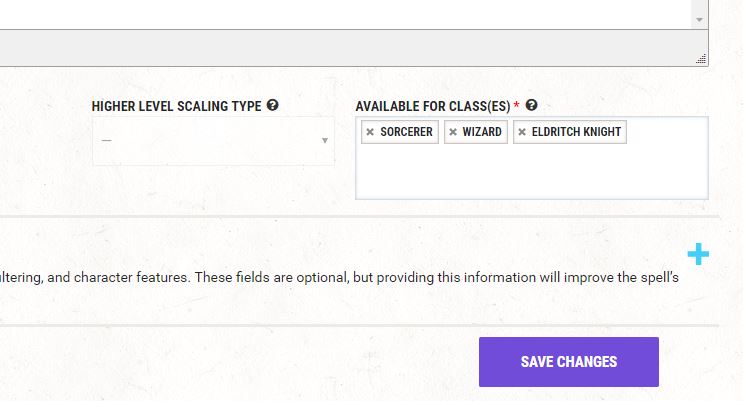Click the text area resize grip

tap(701, 59)
